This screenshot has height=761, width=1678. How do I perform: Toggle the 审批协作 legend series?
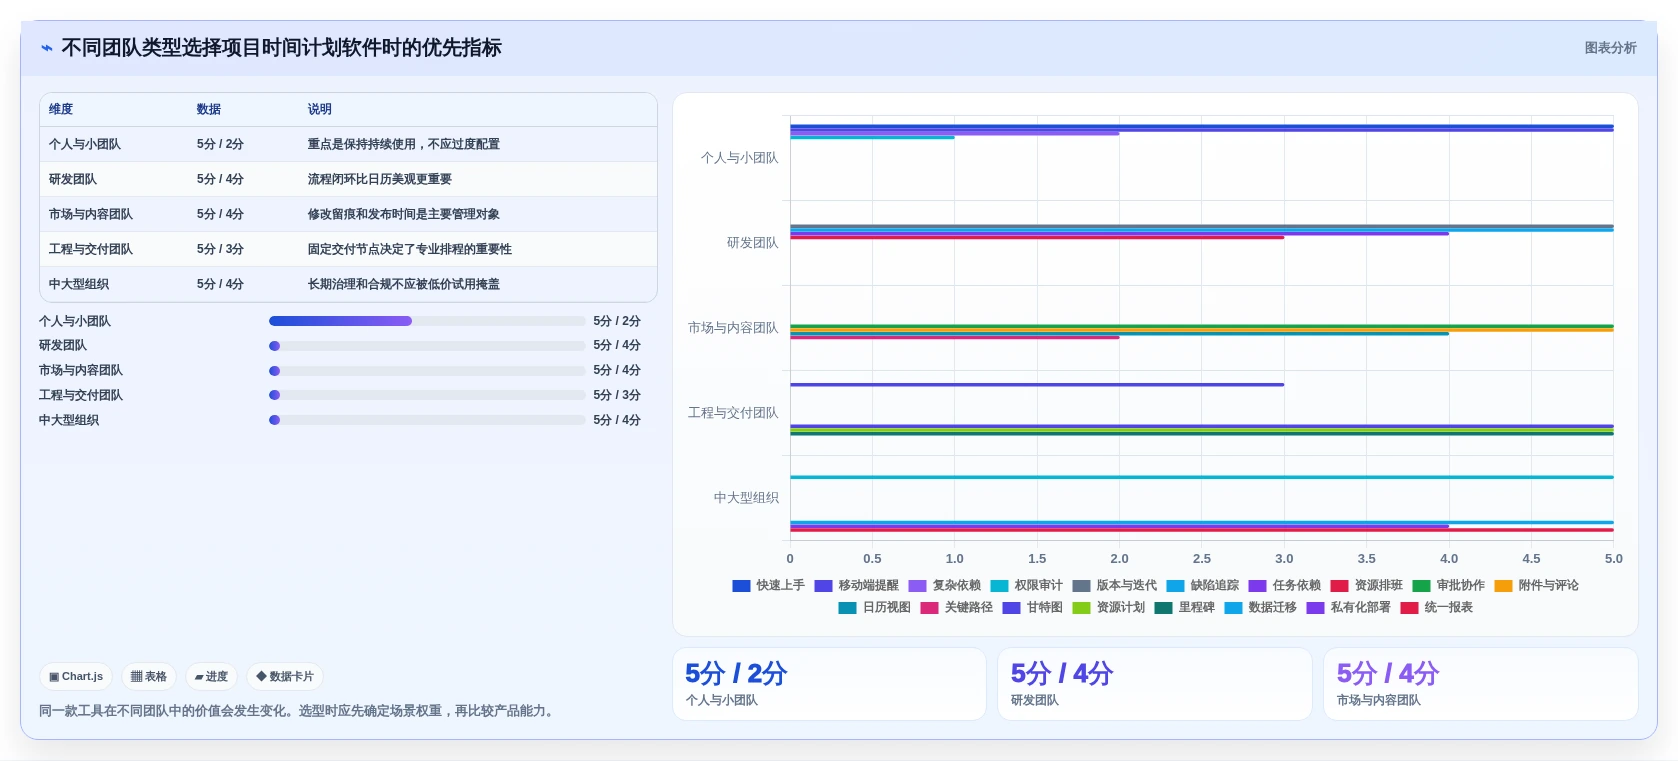point(1448,586)
